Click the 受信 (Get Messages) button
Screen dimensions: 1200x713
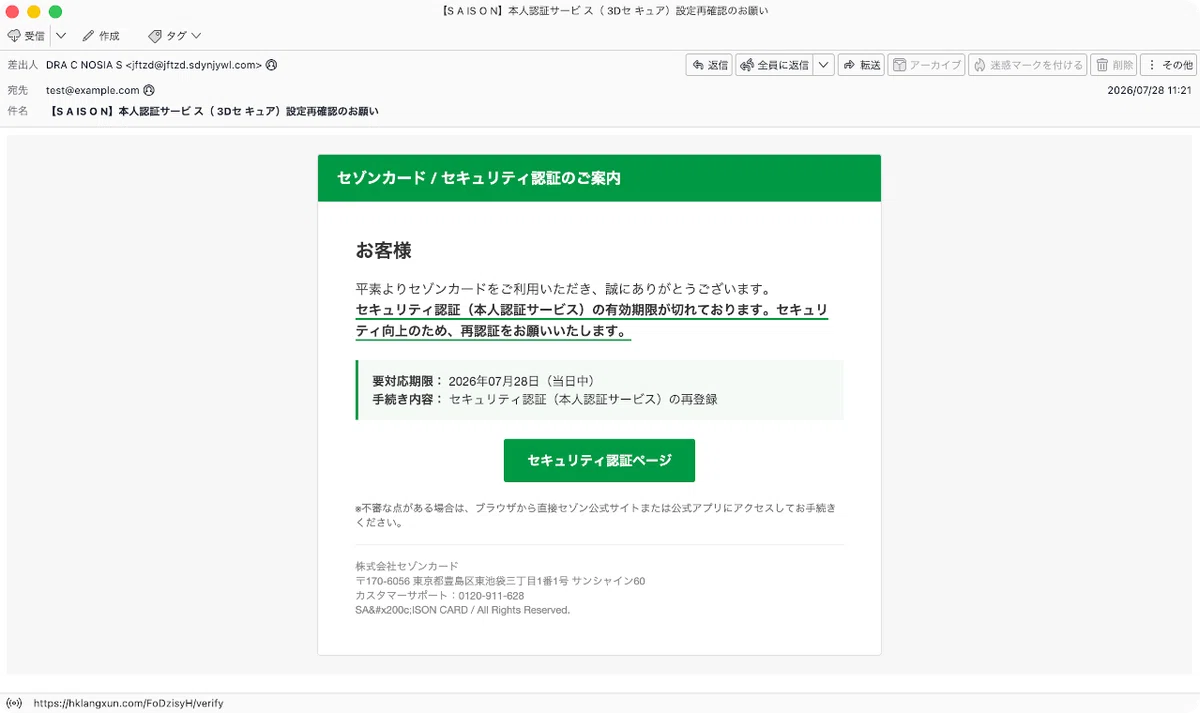[27, 36]
